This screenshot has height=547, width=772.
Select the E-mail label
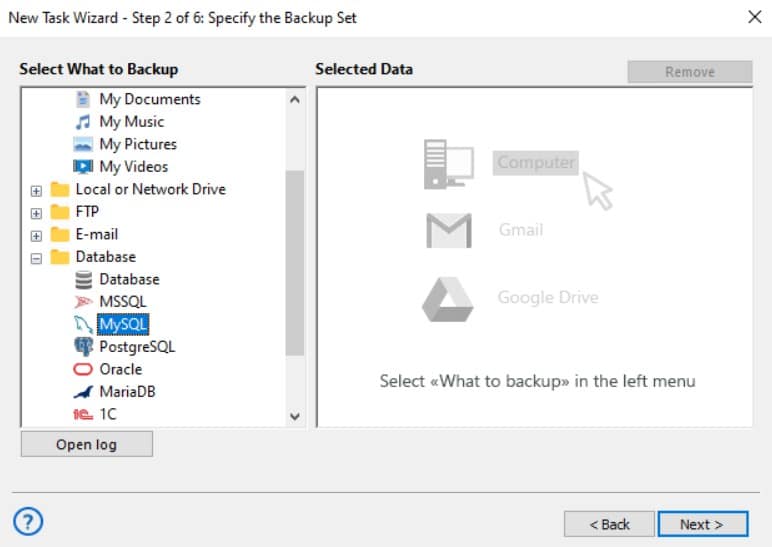[96, 234]
